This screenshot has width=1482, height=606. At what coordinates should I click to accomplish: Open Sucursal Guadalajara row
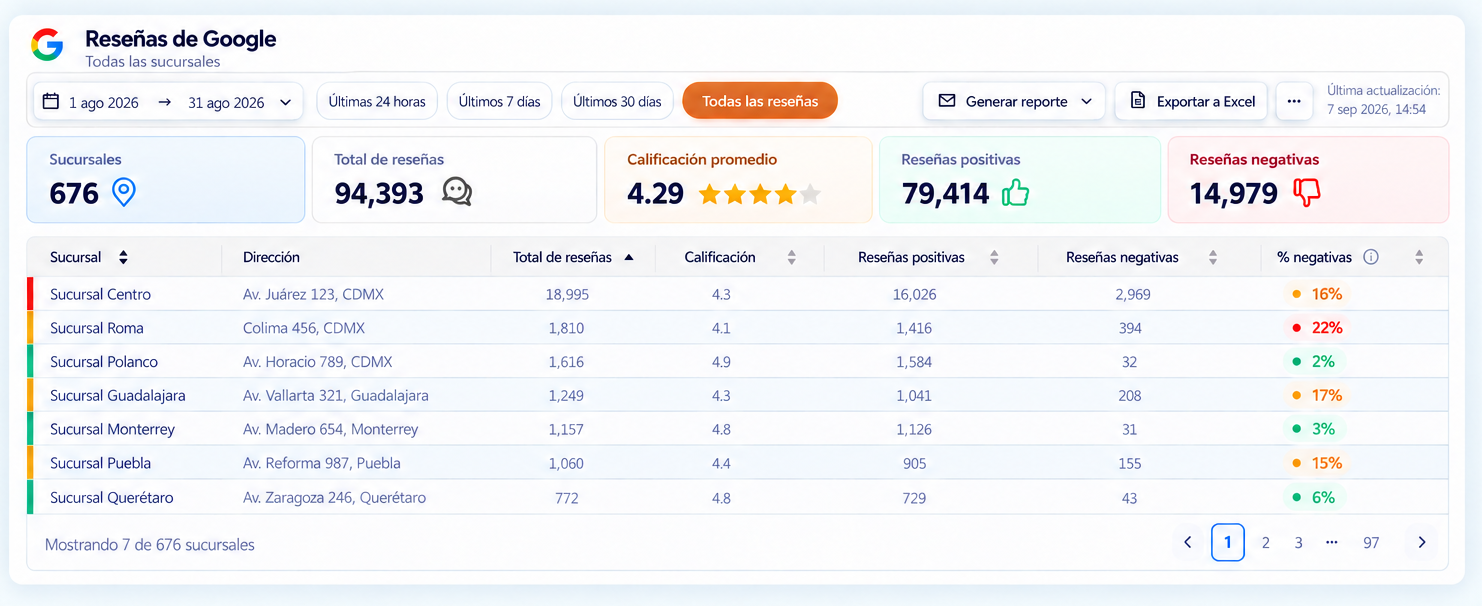point(737,395)
